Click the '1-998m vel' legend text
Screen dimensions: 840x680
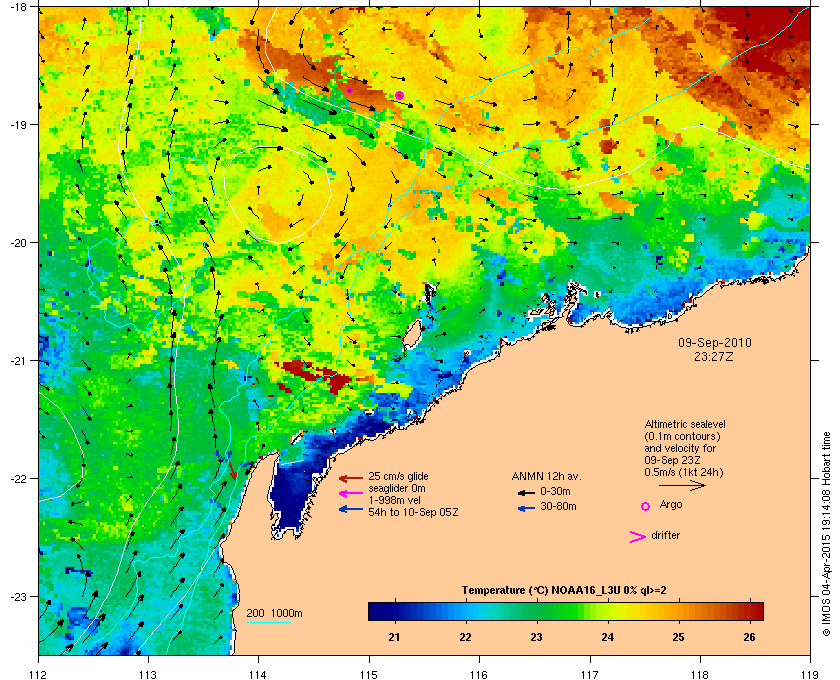[394, 500]
